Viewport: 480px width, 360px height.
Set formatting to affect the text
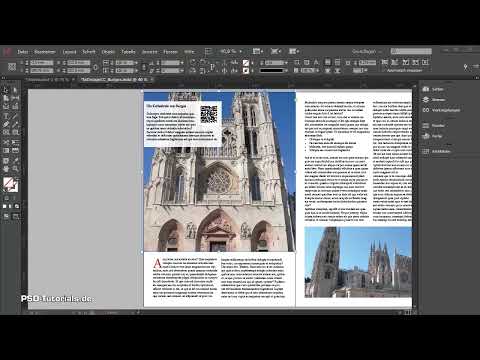pos(14,198)
